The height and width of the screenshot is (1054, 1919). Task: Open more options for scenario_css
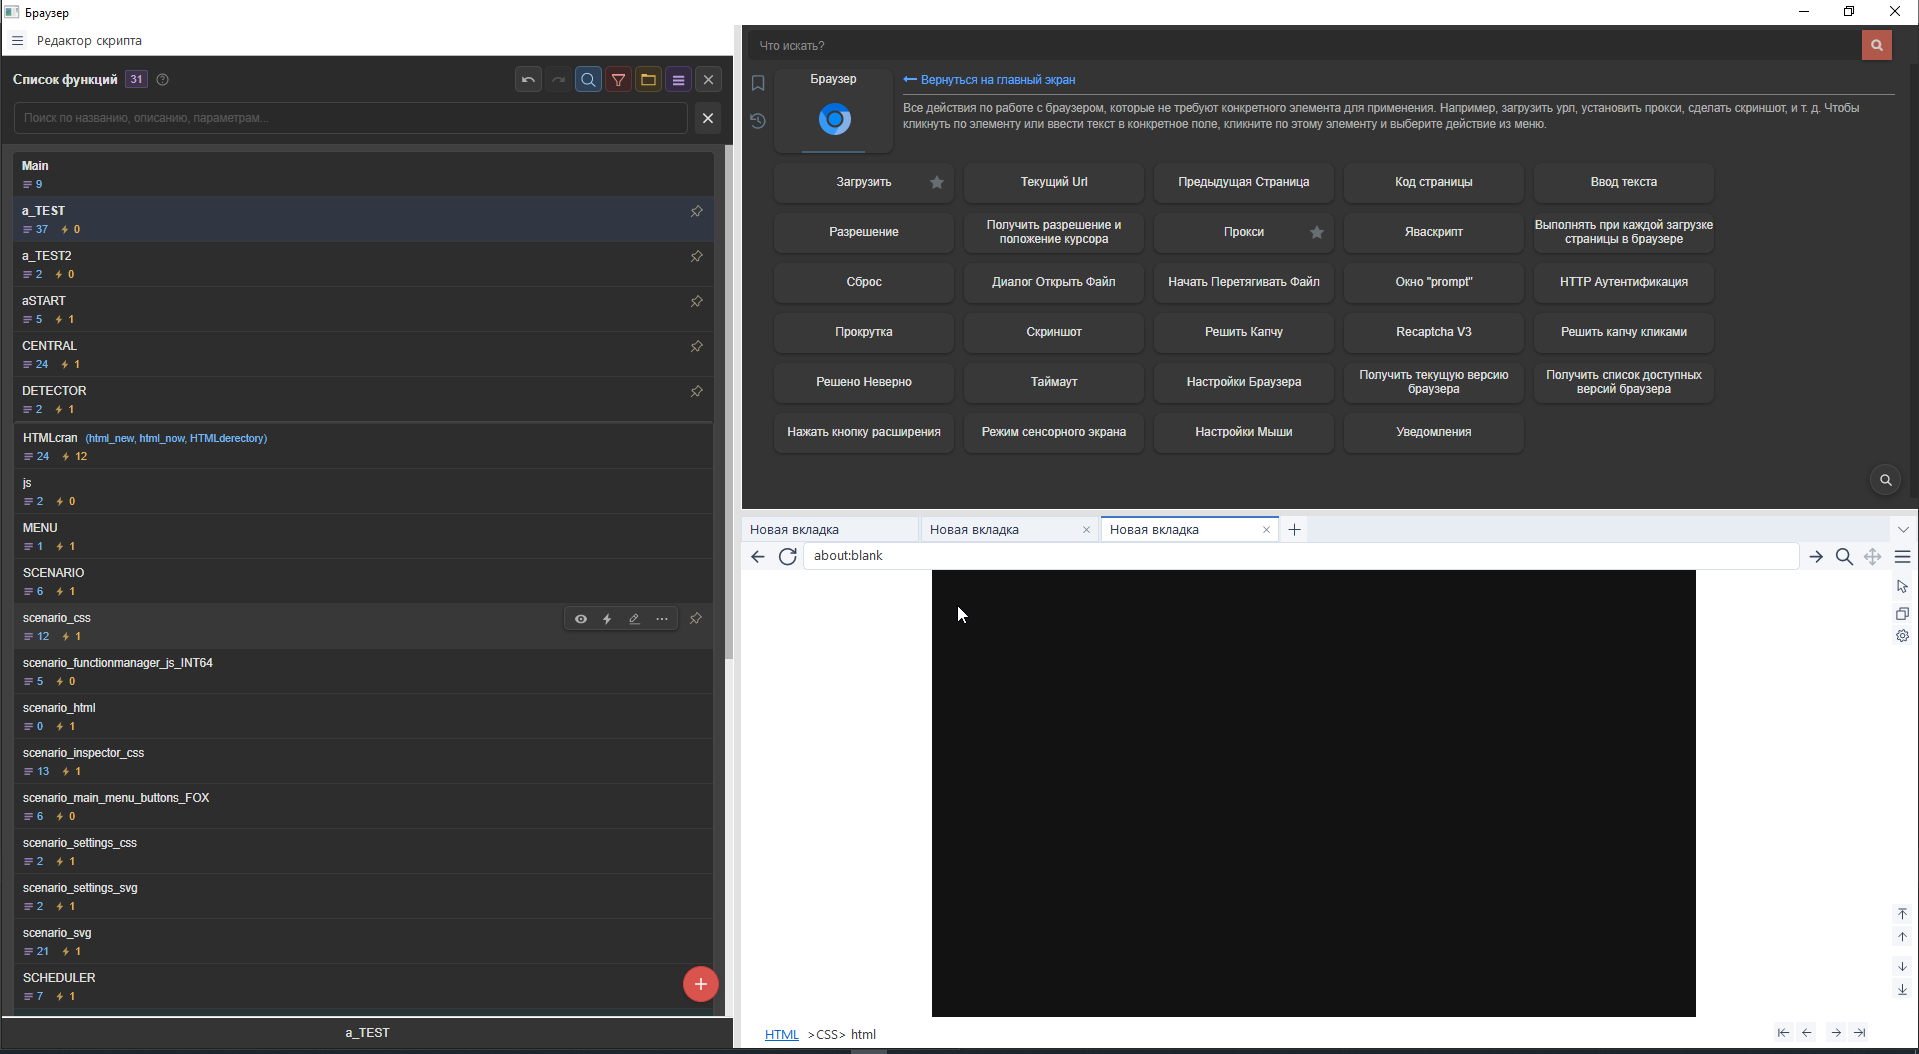[x=662, y=619]
